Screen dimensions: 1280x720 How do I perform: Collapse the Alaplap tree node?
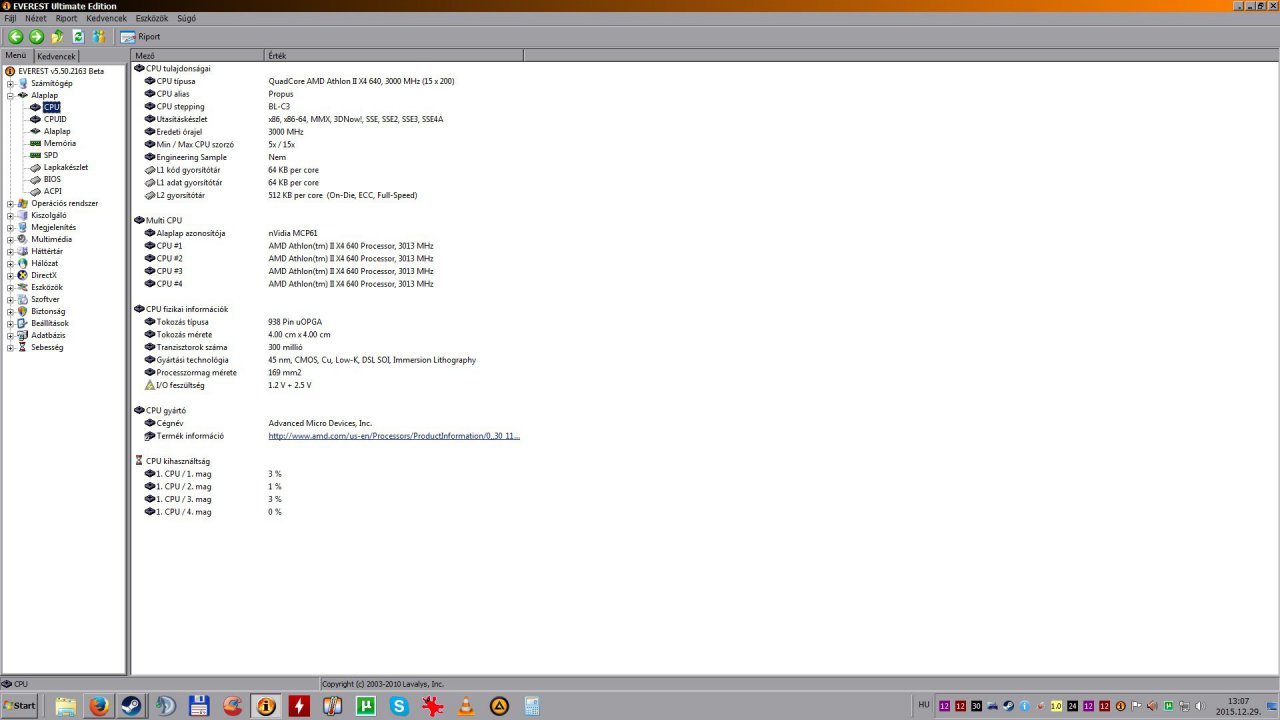(x=10, y=95)
